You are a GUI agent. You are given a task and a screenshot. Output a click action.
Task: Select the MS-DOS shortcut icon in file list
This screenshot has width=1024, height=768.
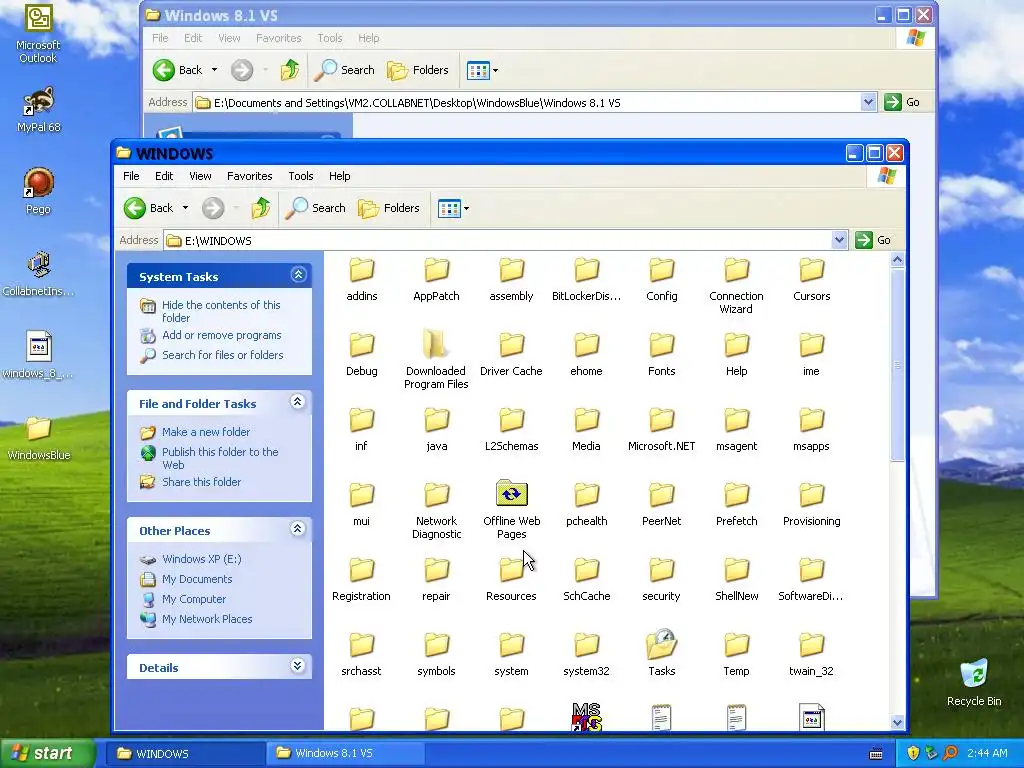pyautogui.click(x=586, y=716)
